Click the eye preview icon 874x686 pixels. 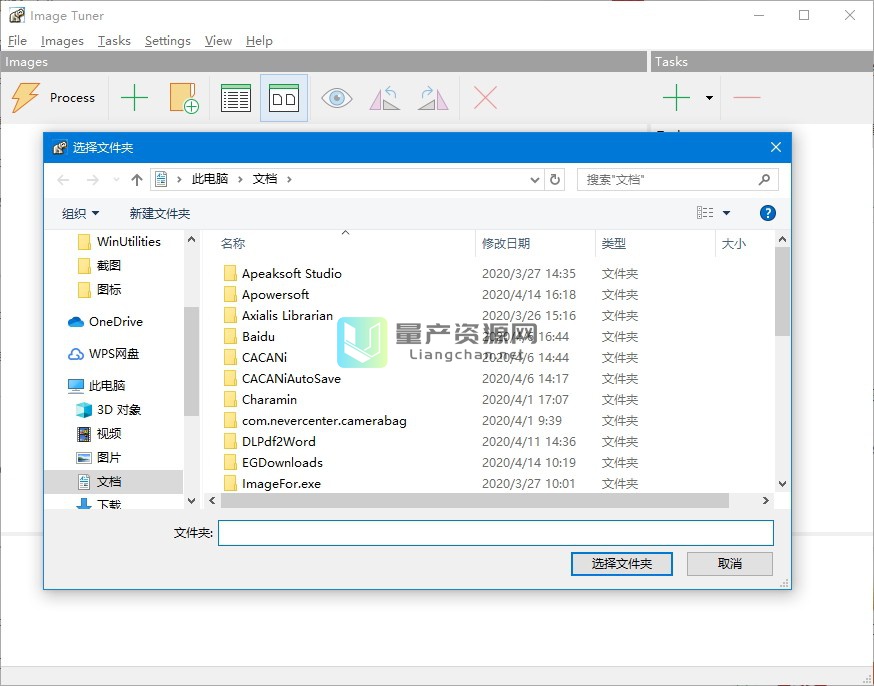pos(337,98)
